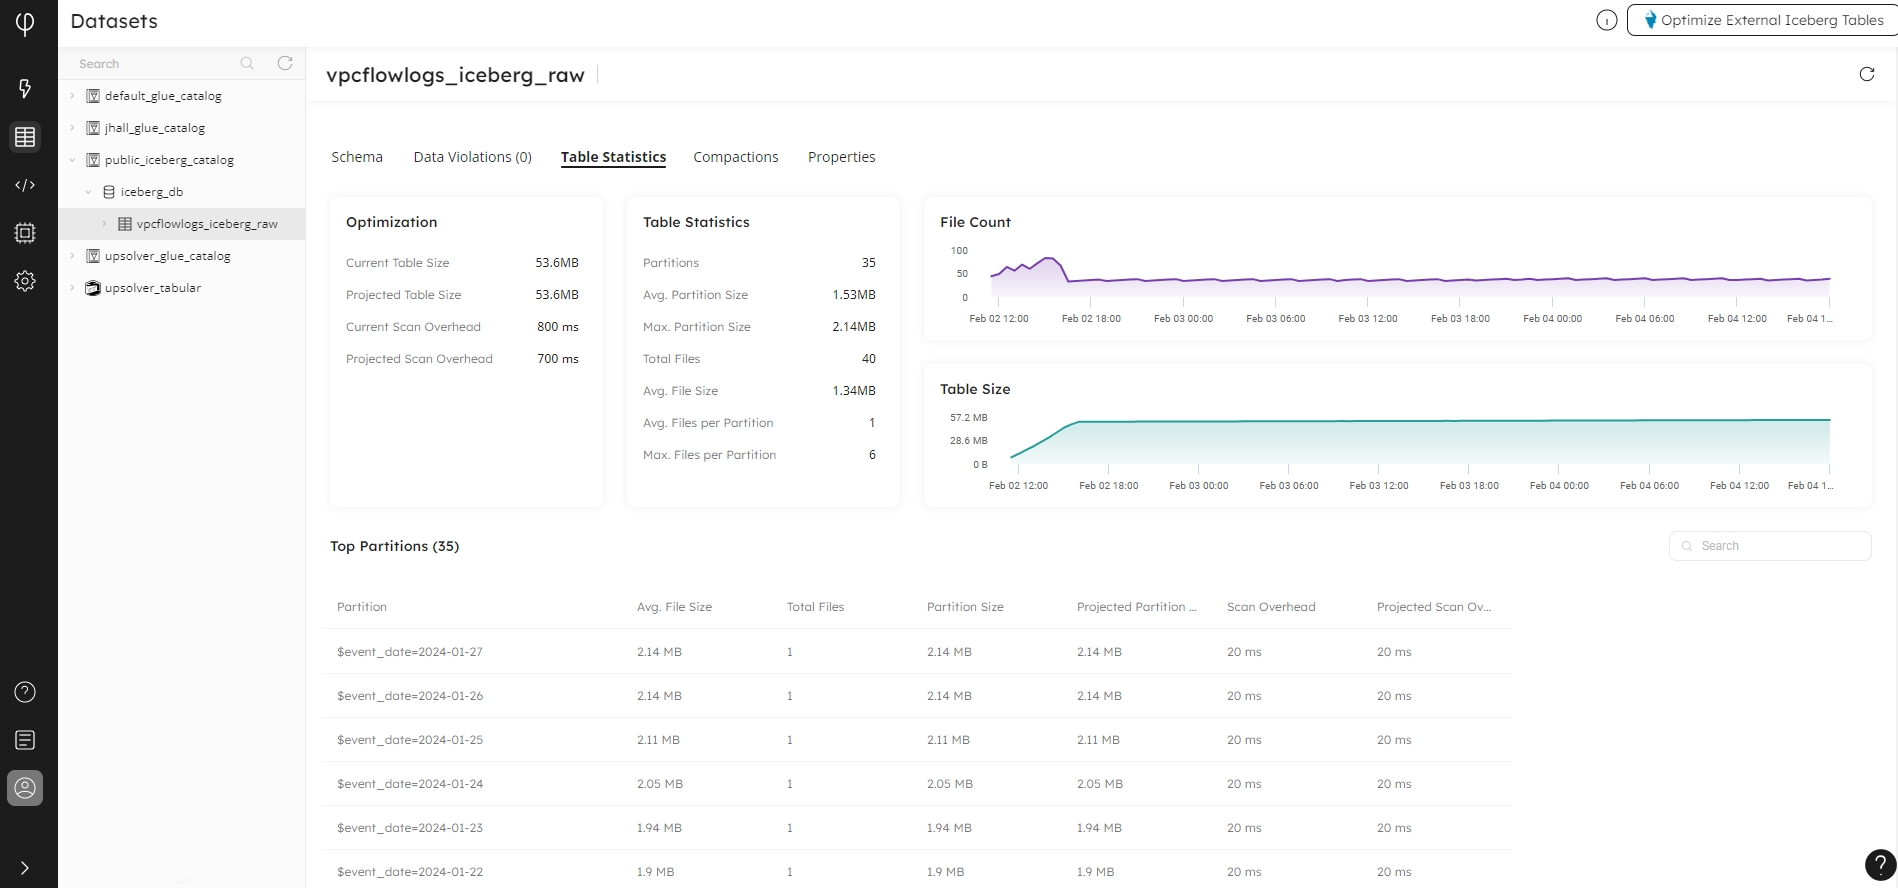Switch to the Compactions tab
This screenshot has height=888, width=1898.
[735, 157]
